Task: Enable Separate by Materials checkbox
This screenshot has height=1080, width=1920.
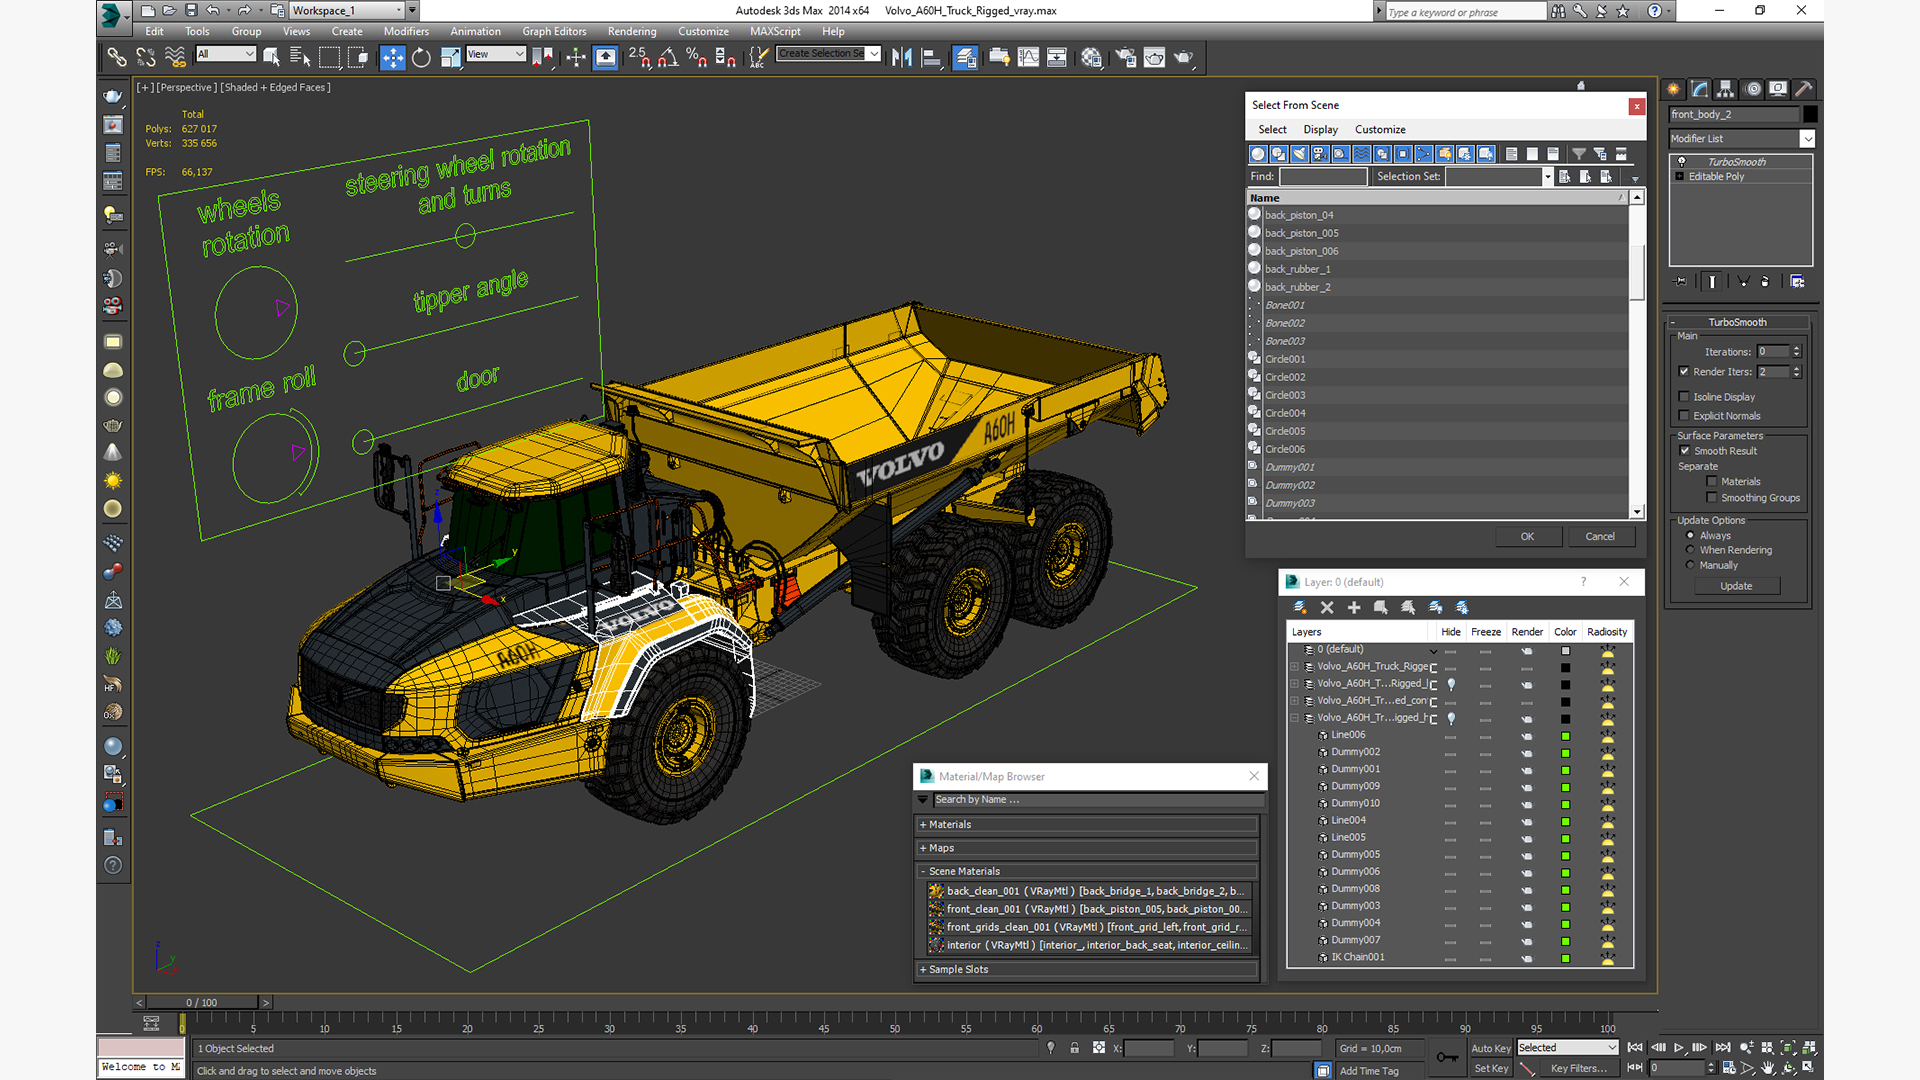Action: 1712,482
